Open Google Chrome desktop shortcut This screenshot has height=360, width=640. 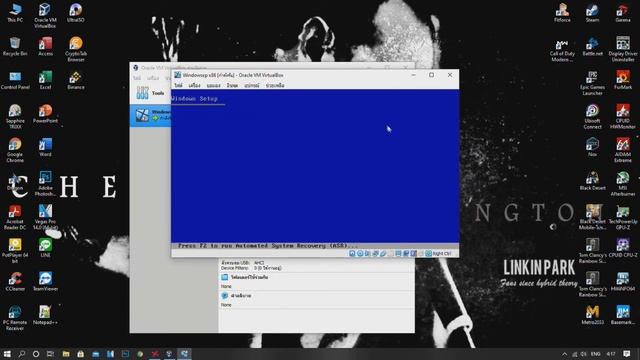tap(15, 150)
